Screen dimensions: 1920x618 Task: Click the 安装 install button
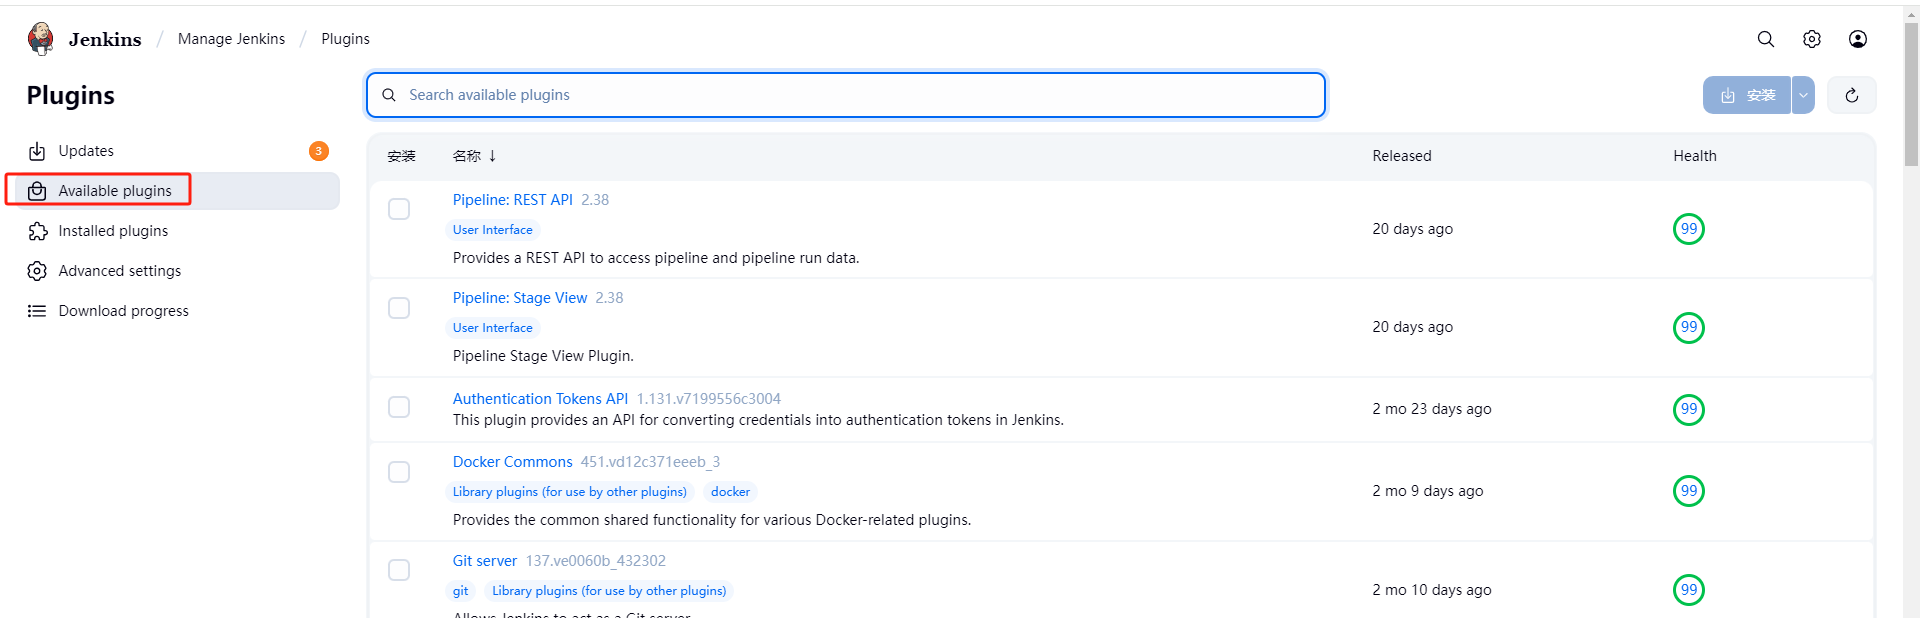(1747, 95)
